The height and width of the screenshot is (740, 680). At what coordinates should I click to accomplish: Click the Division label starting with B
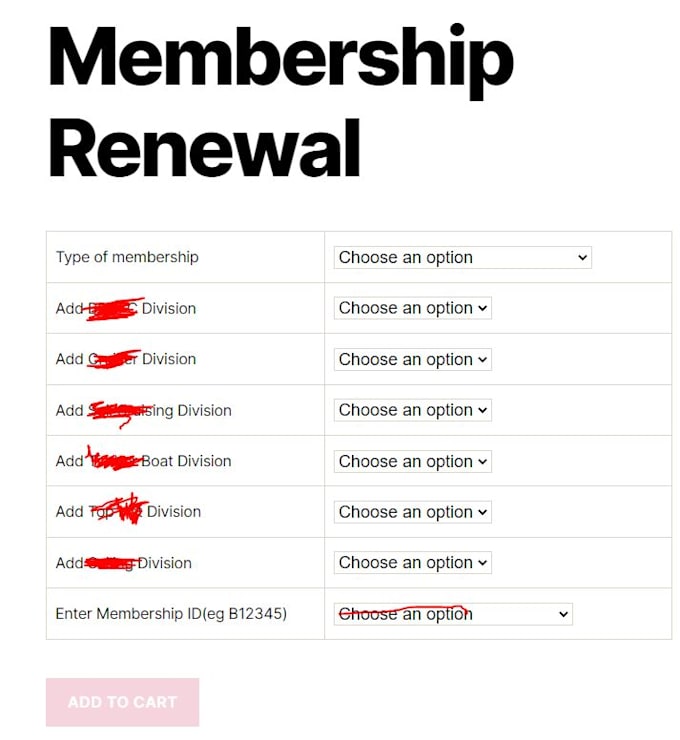click(126, 308)
